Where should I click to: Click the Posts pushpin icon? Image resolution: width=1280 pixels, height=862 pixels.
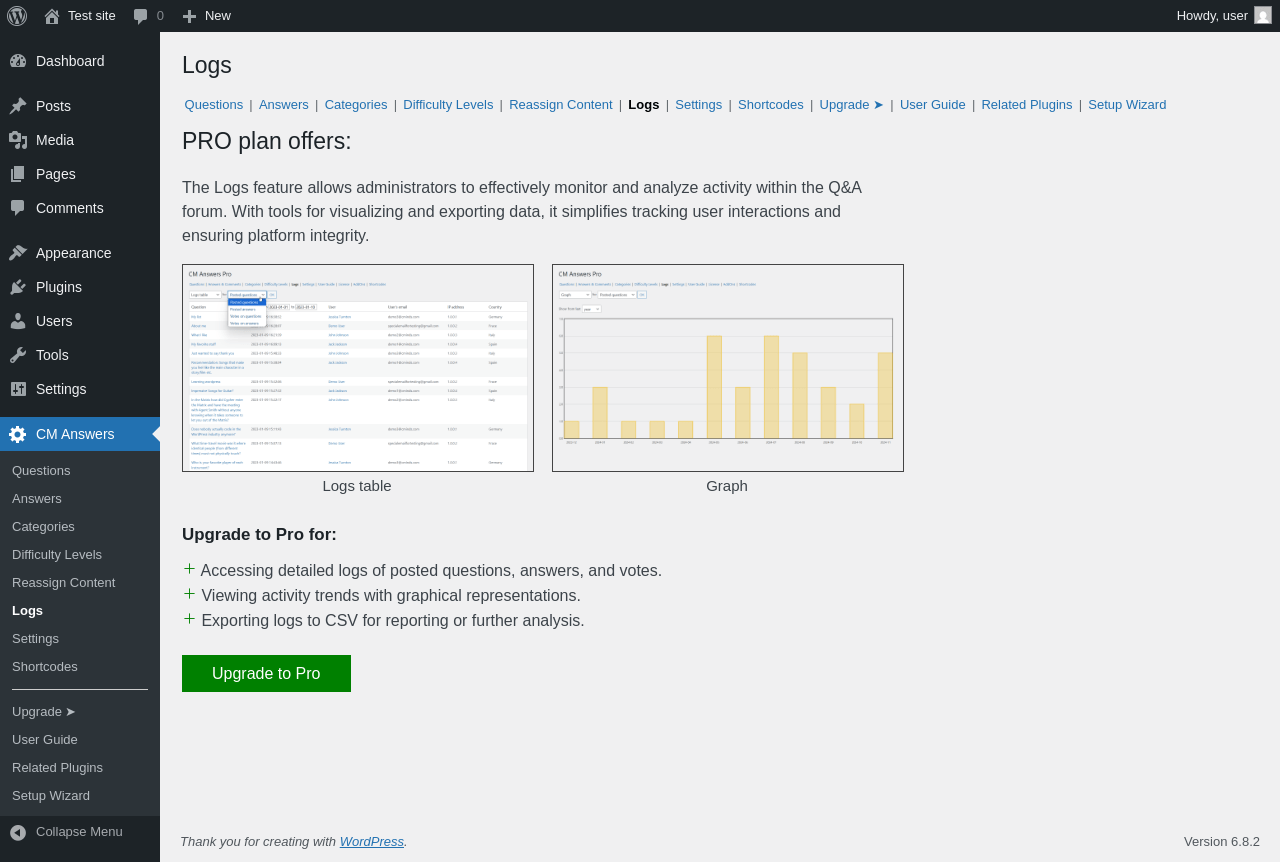point(18,106)
